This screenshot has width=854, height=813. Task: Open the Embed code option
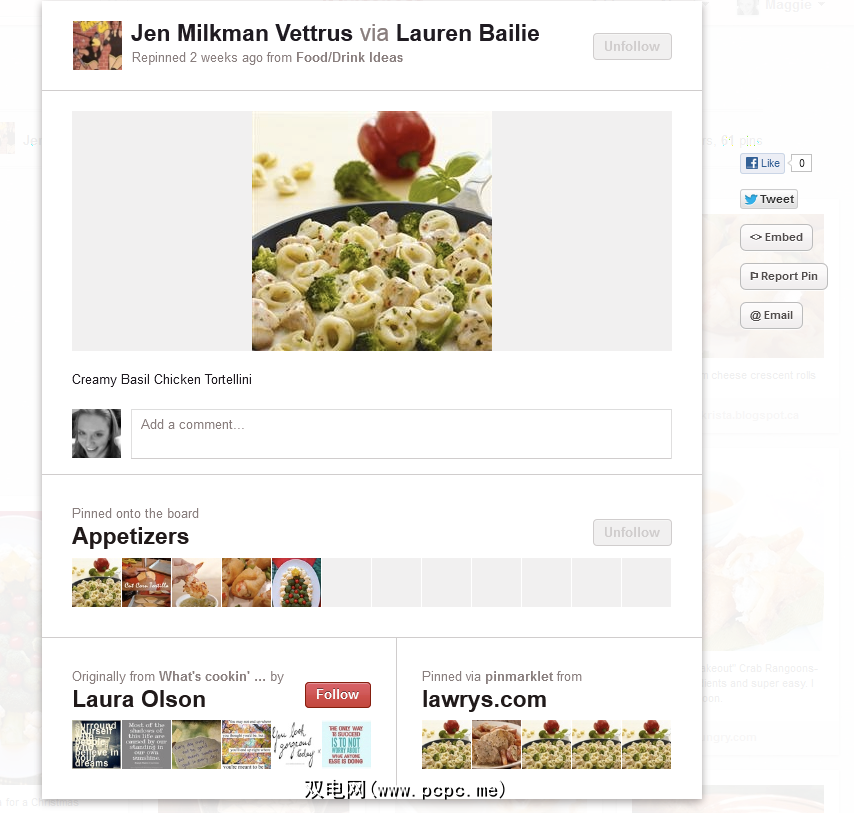coord(776,237)
